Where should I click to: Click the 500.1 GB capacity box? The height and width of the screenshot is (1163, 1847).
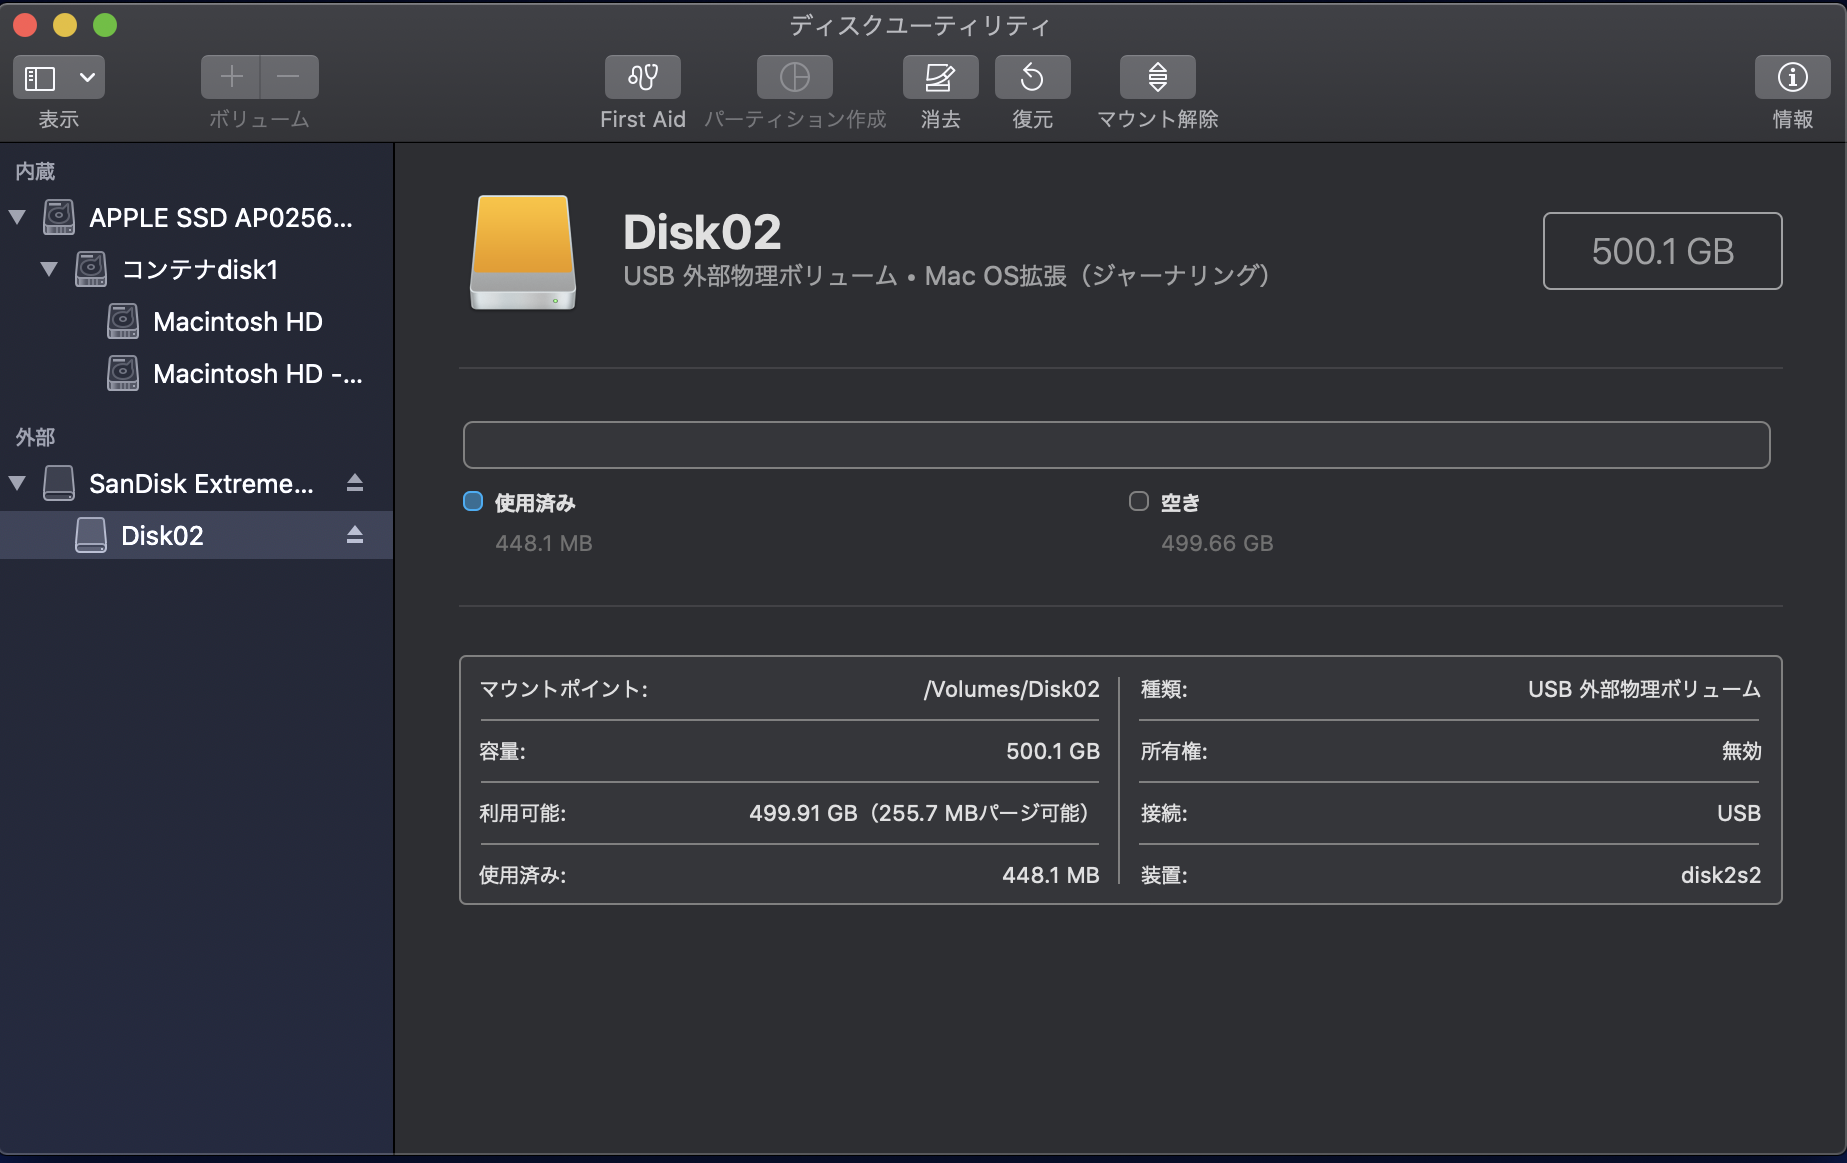click(x=1662, y=251)
